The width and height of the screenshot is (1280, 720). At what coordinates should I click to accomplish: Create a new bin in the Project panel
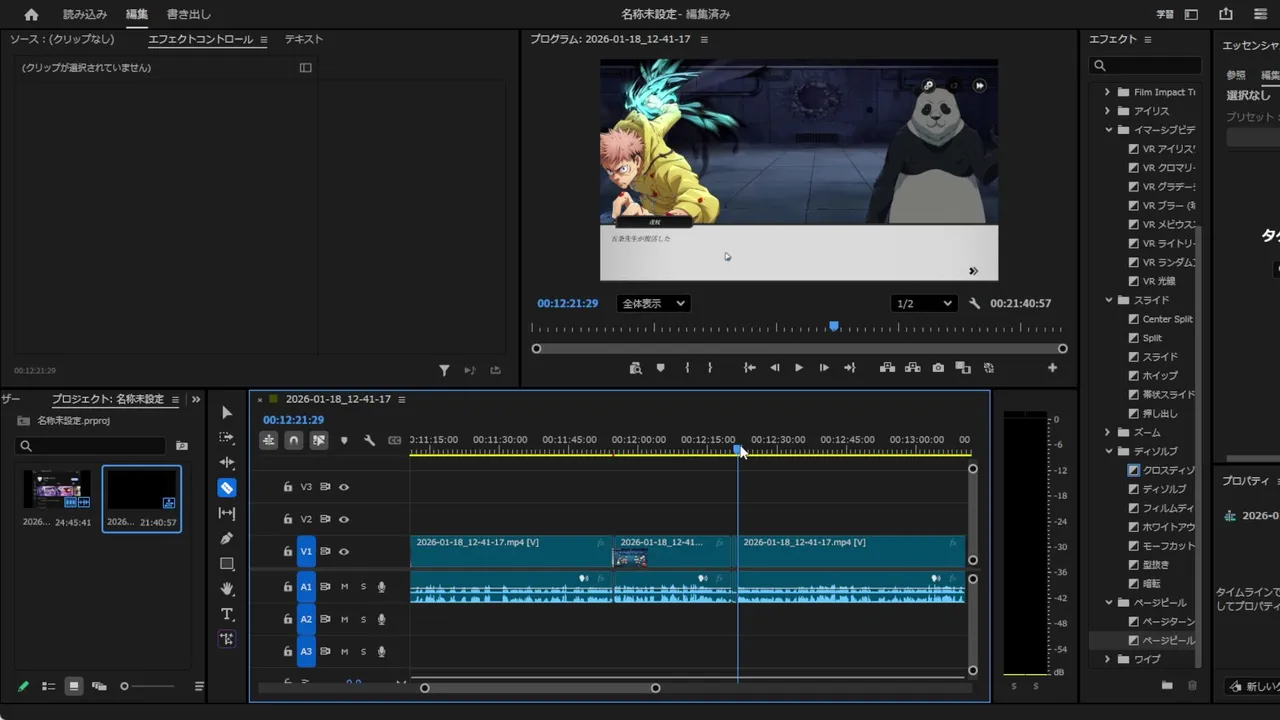(x=182, y=446)
